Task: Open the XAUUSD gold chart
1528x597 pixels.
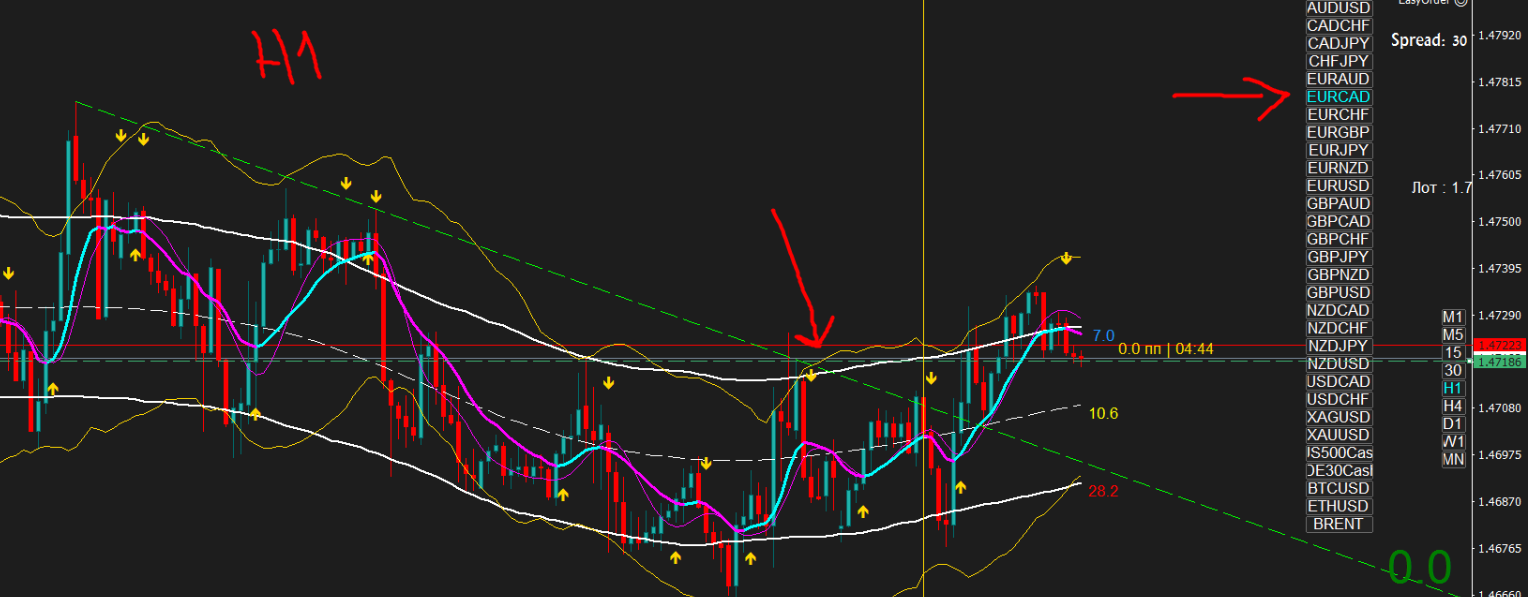Action: coord(1339,435)
